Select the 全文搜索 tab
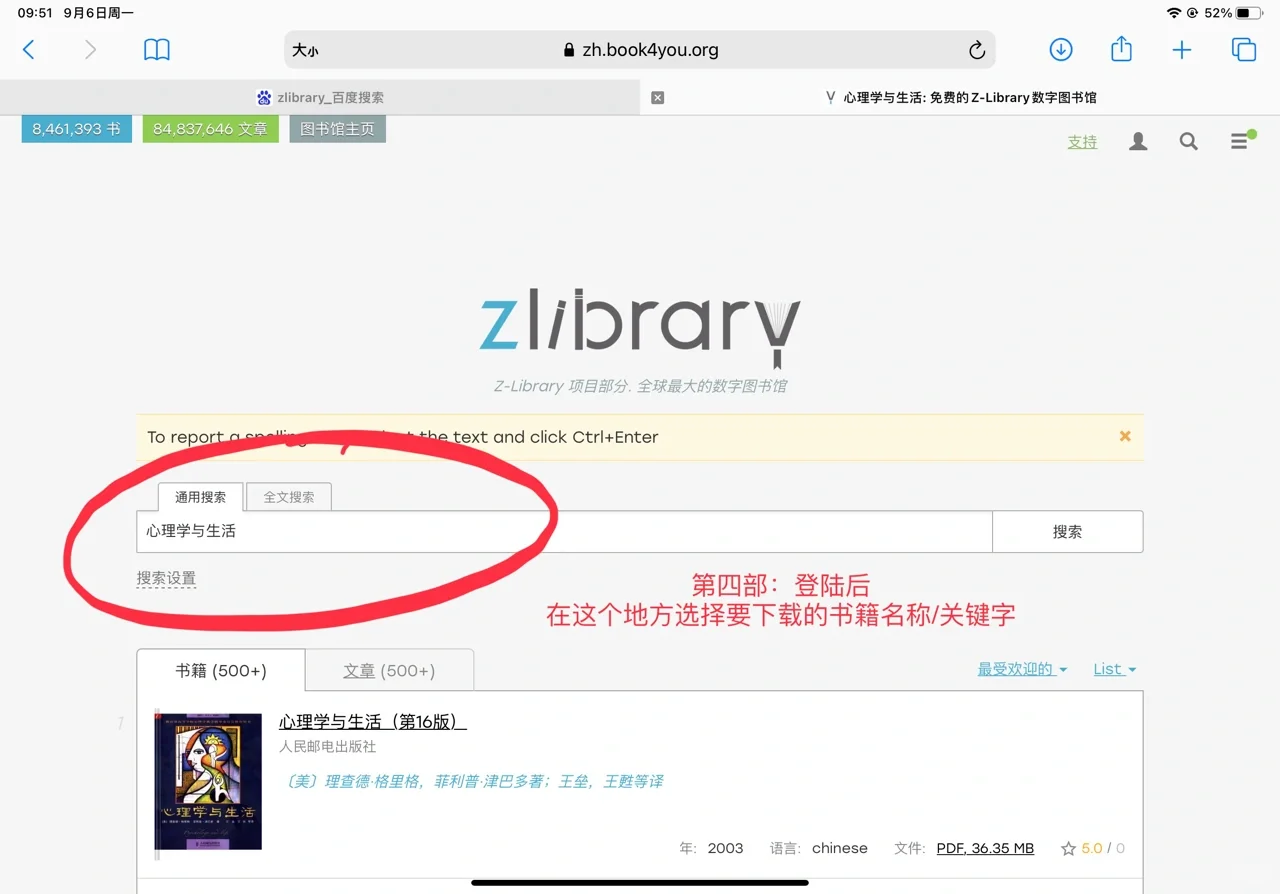The height and width of the screenshot is (894, 1280). tap(289, 497)
